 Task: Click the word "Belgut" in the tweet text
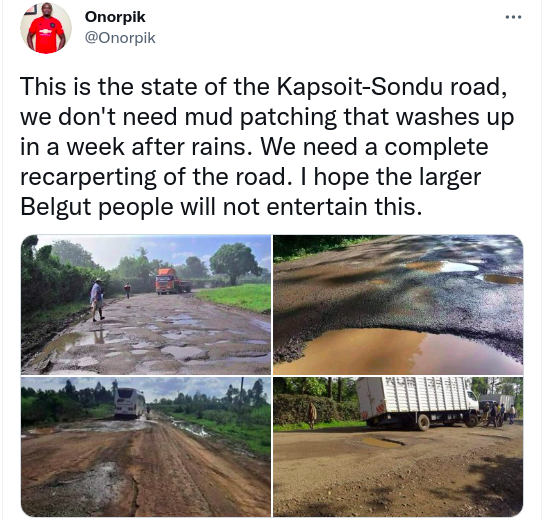pos(56,207)
